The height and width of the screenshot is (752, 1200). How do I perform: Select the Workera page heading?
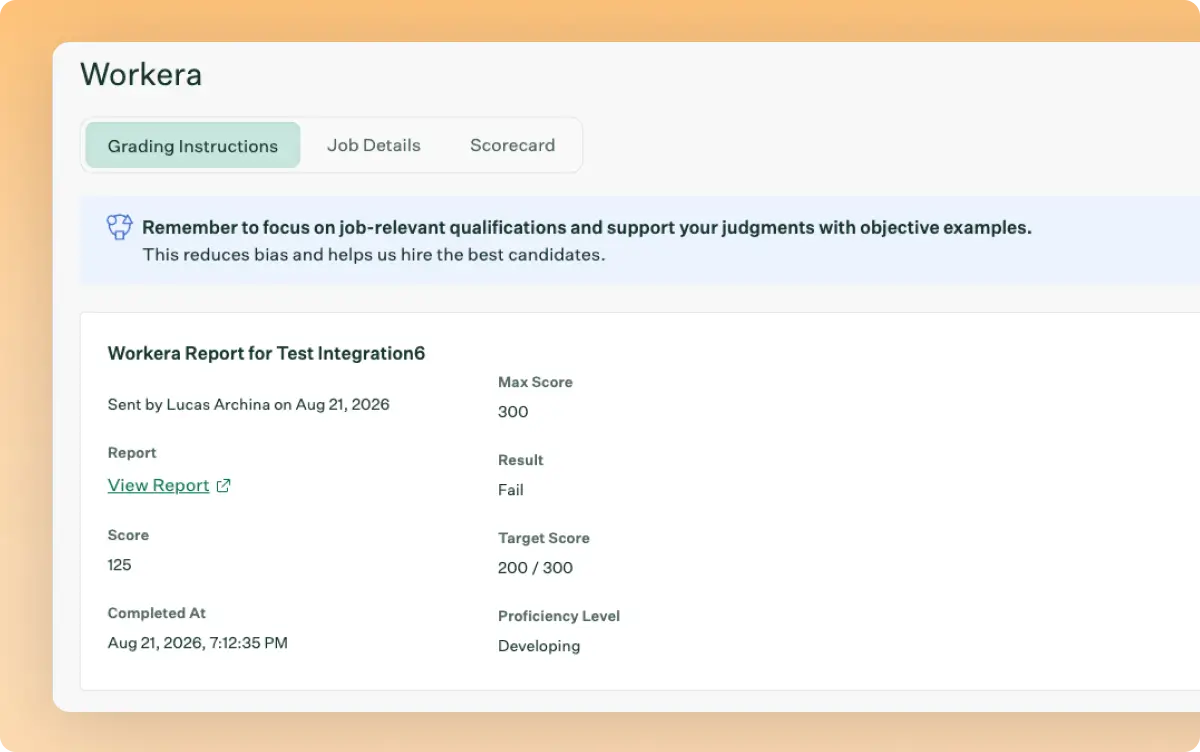[x=141, y=74]
